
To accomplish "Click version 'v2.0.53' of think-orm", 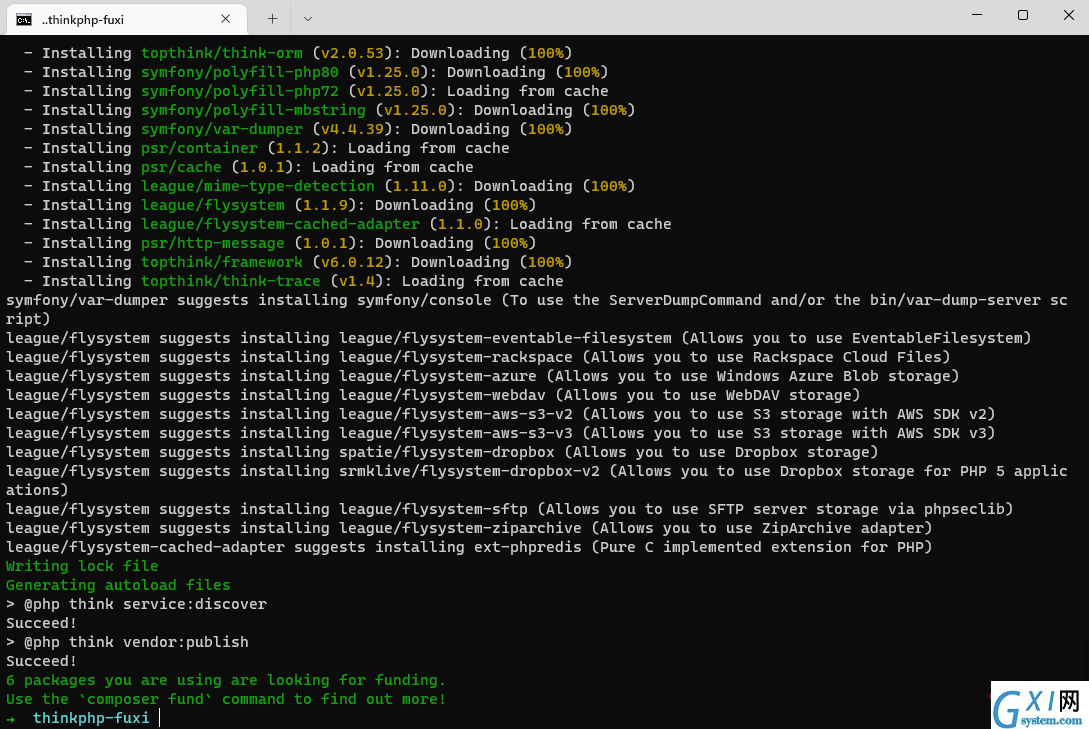I will pos(352,53).
